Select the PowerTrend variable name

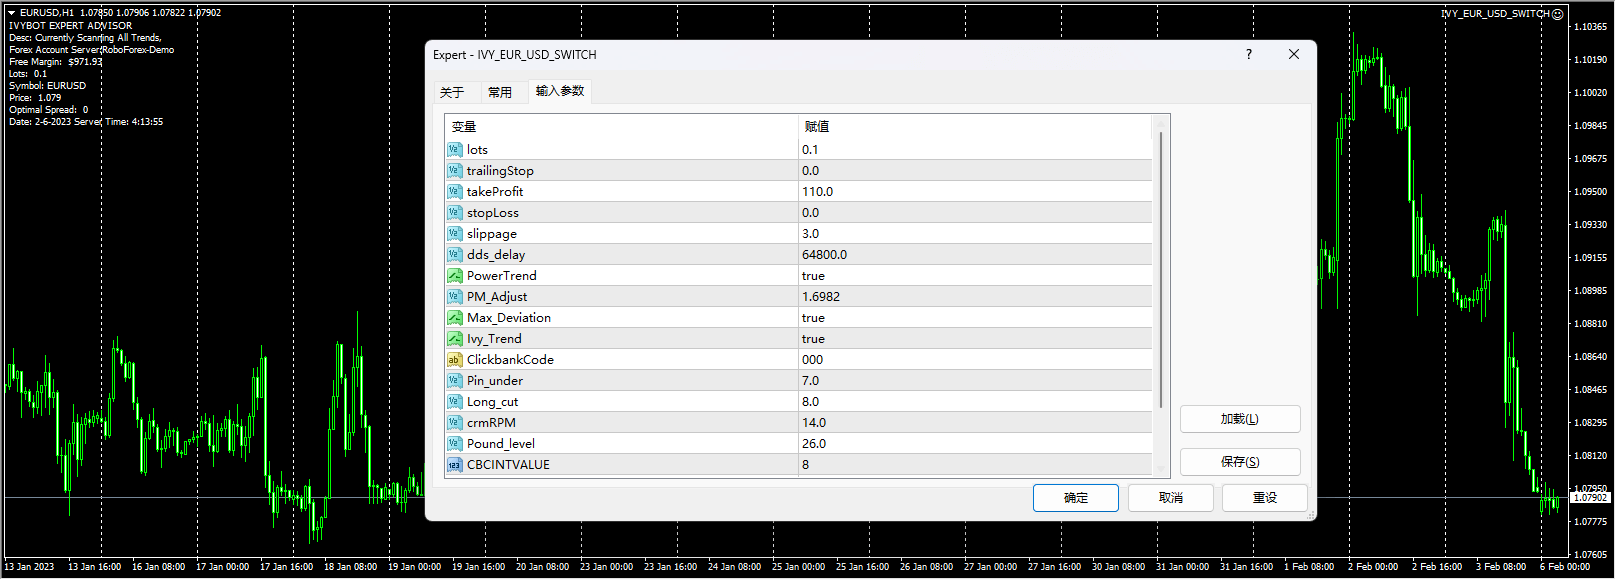pos(502,275)
